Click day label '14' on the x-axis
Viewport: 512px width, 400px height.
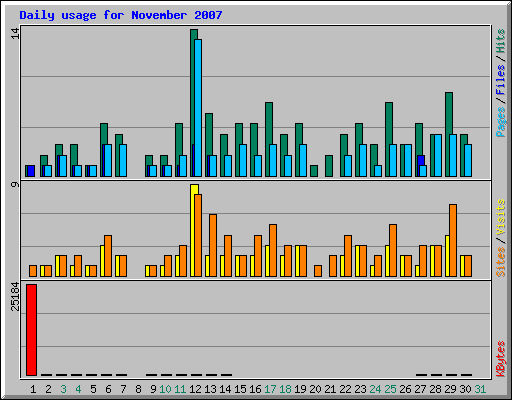pyautogui.click(x=225, y=389)
